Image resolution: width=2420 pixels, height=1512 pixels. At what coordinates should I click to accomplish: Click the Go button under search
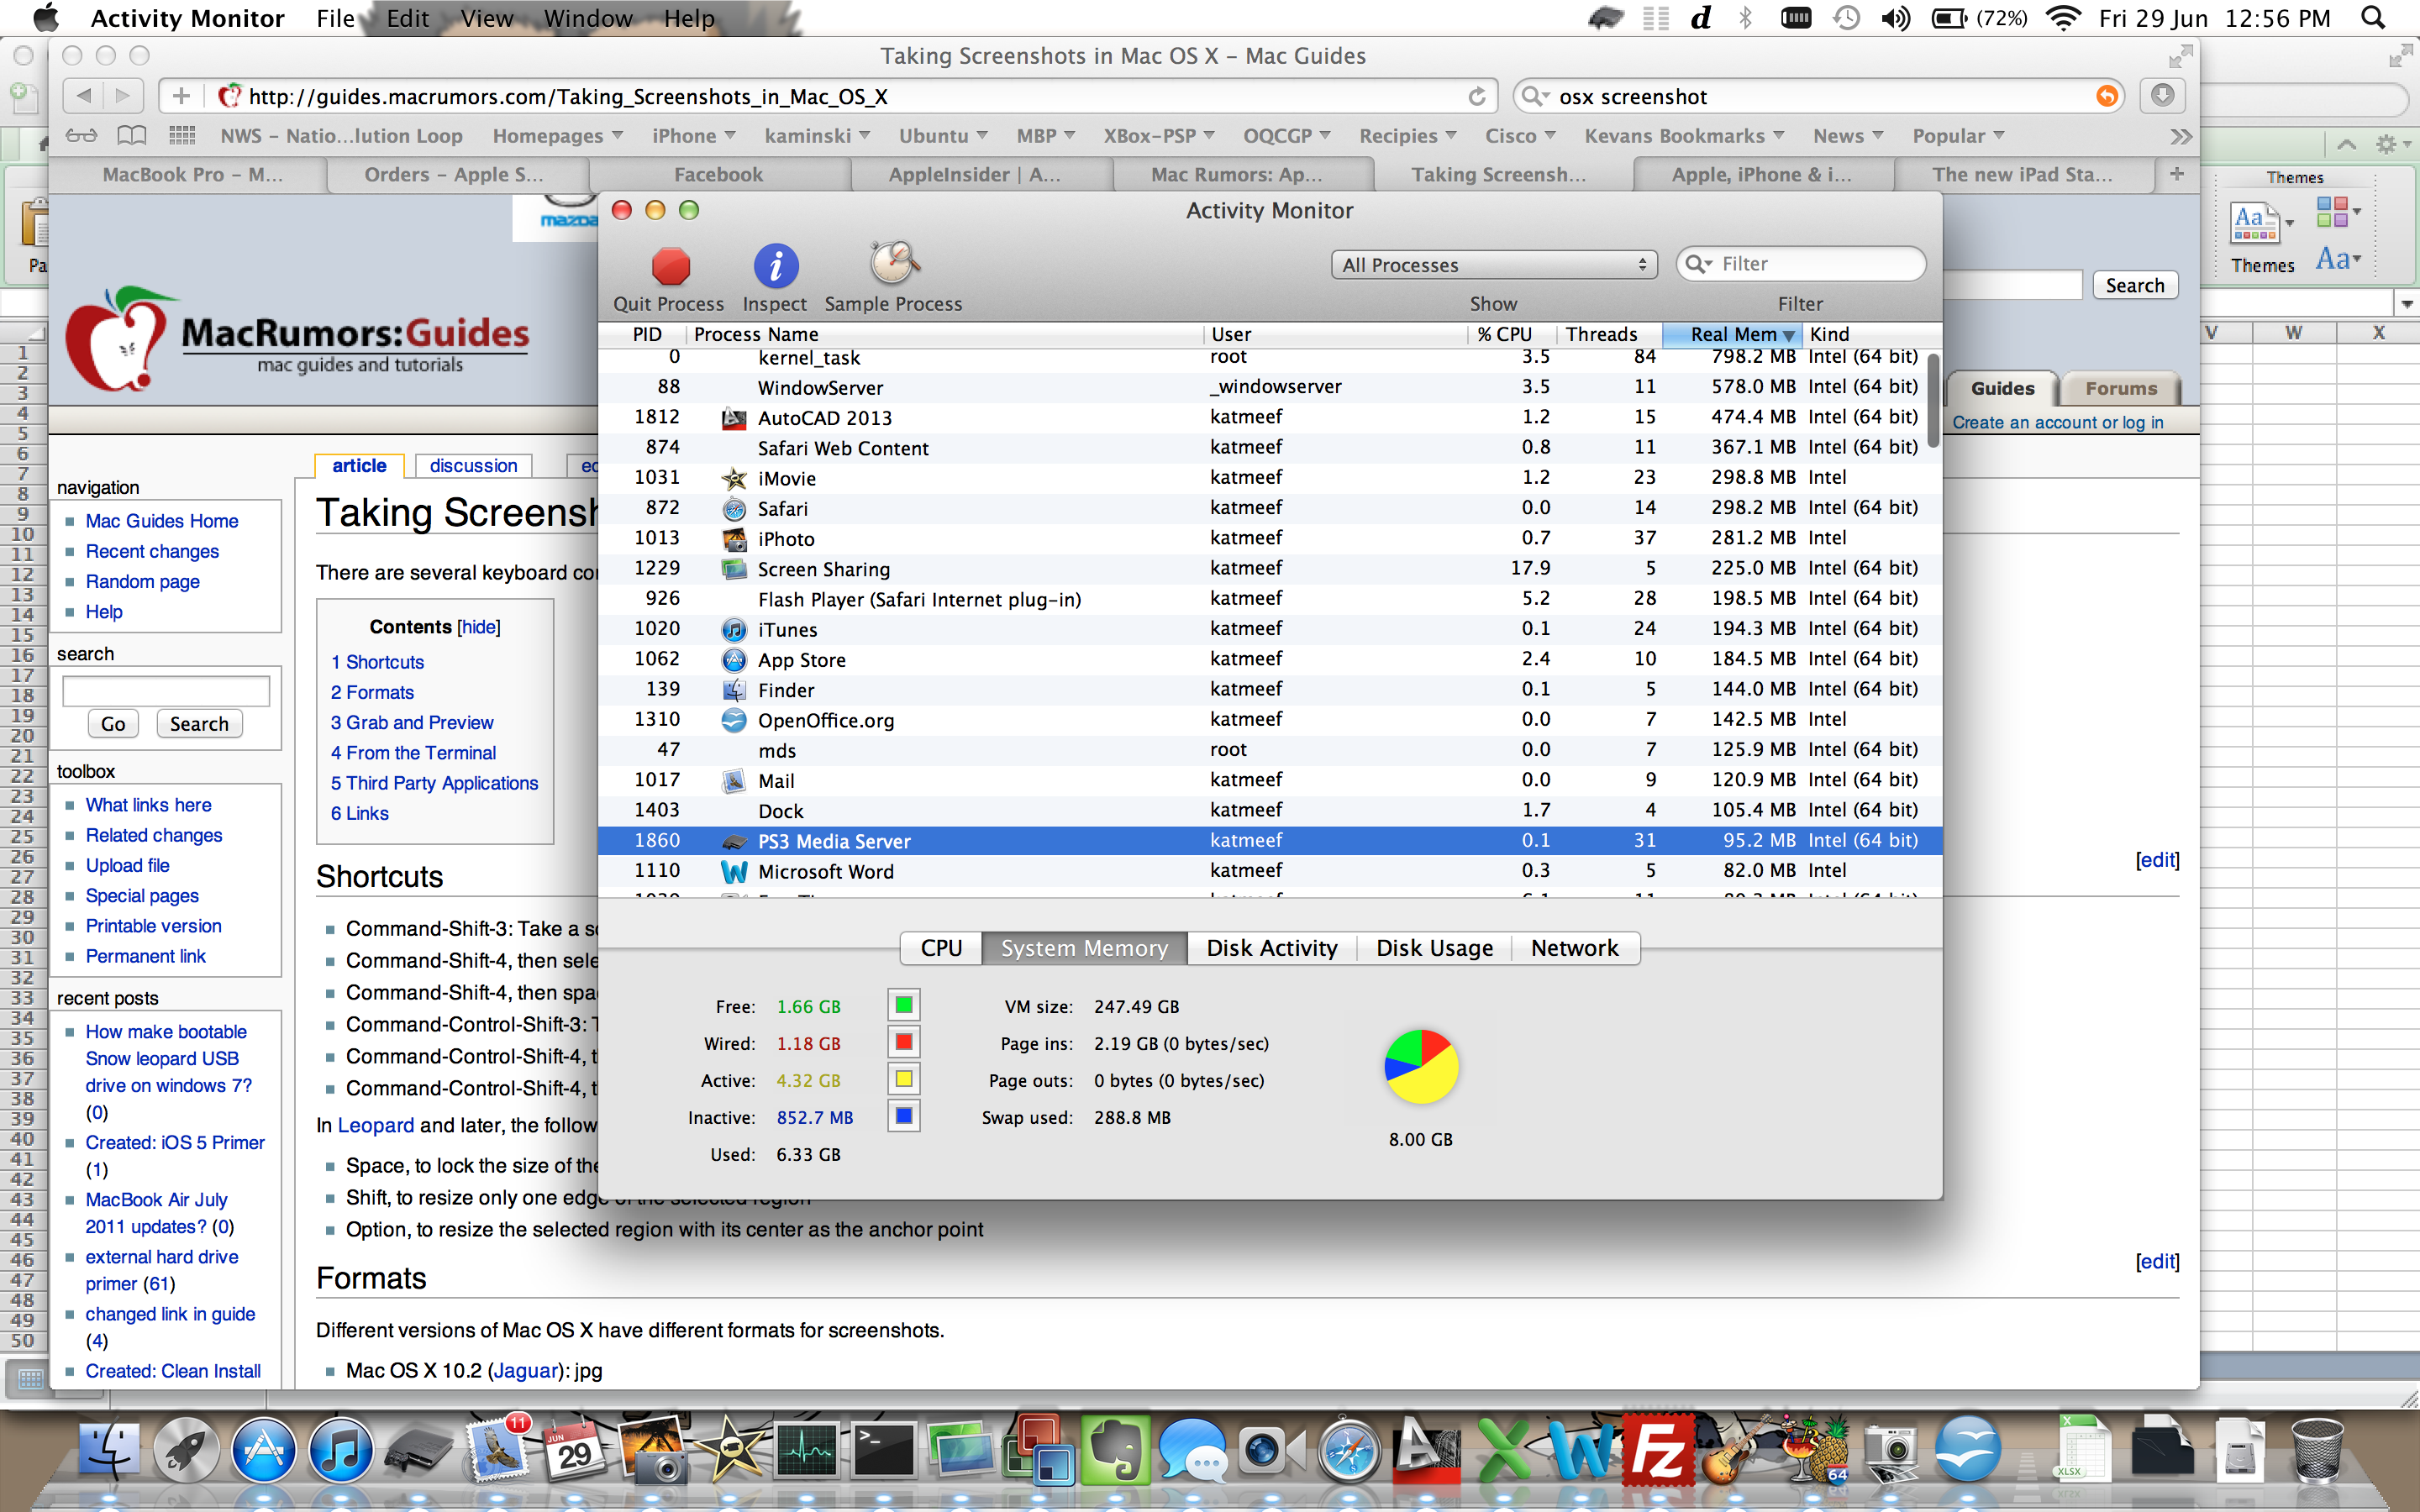[x=113, y=723]
